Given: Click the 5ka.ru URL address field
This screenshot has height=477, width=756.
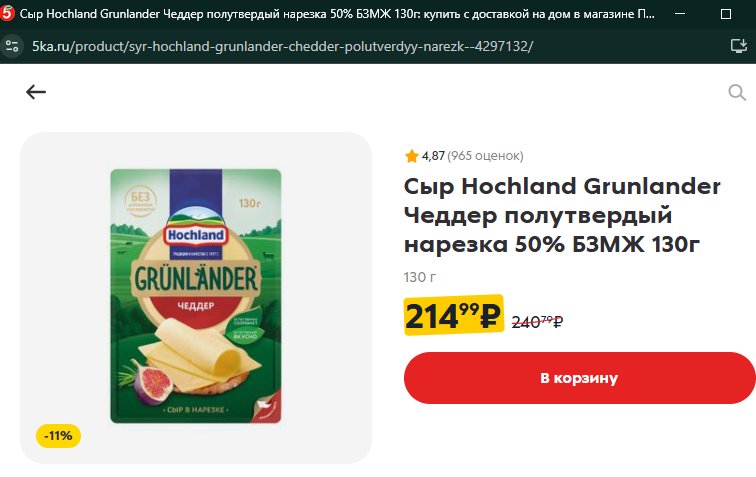Looking at the screenshot, I should tap(283, 46).
